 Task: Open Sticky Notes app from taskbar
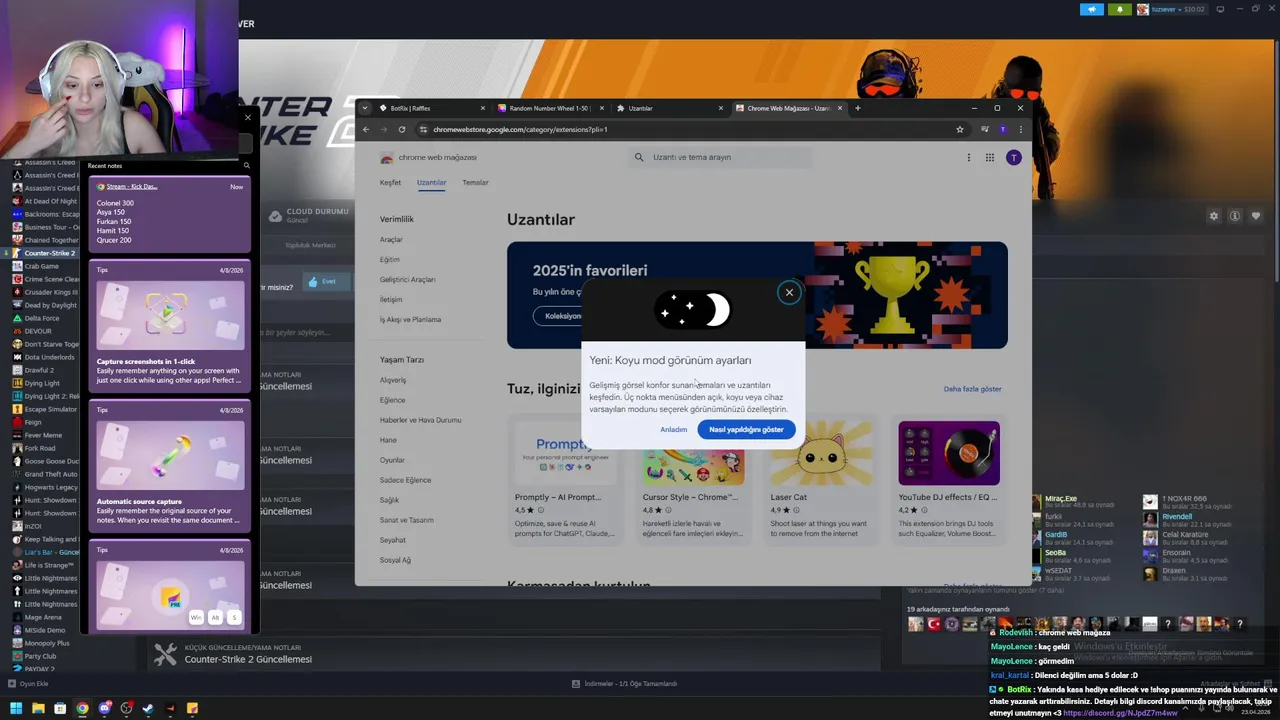point(192,708)
